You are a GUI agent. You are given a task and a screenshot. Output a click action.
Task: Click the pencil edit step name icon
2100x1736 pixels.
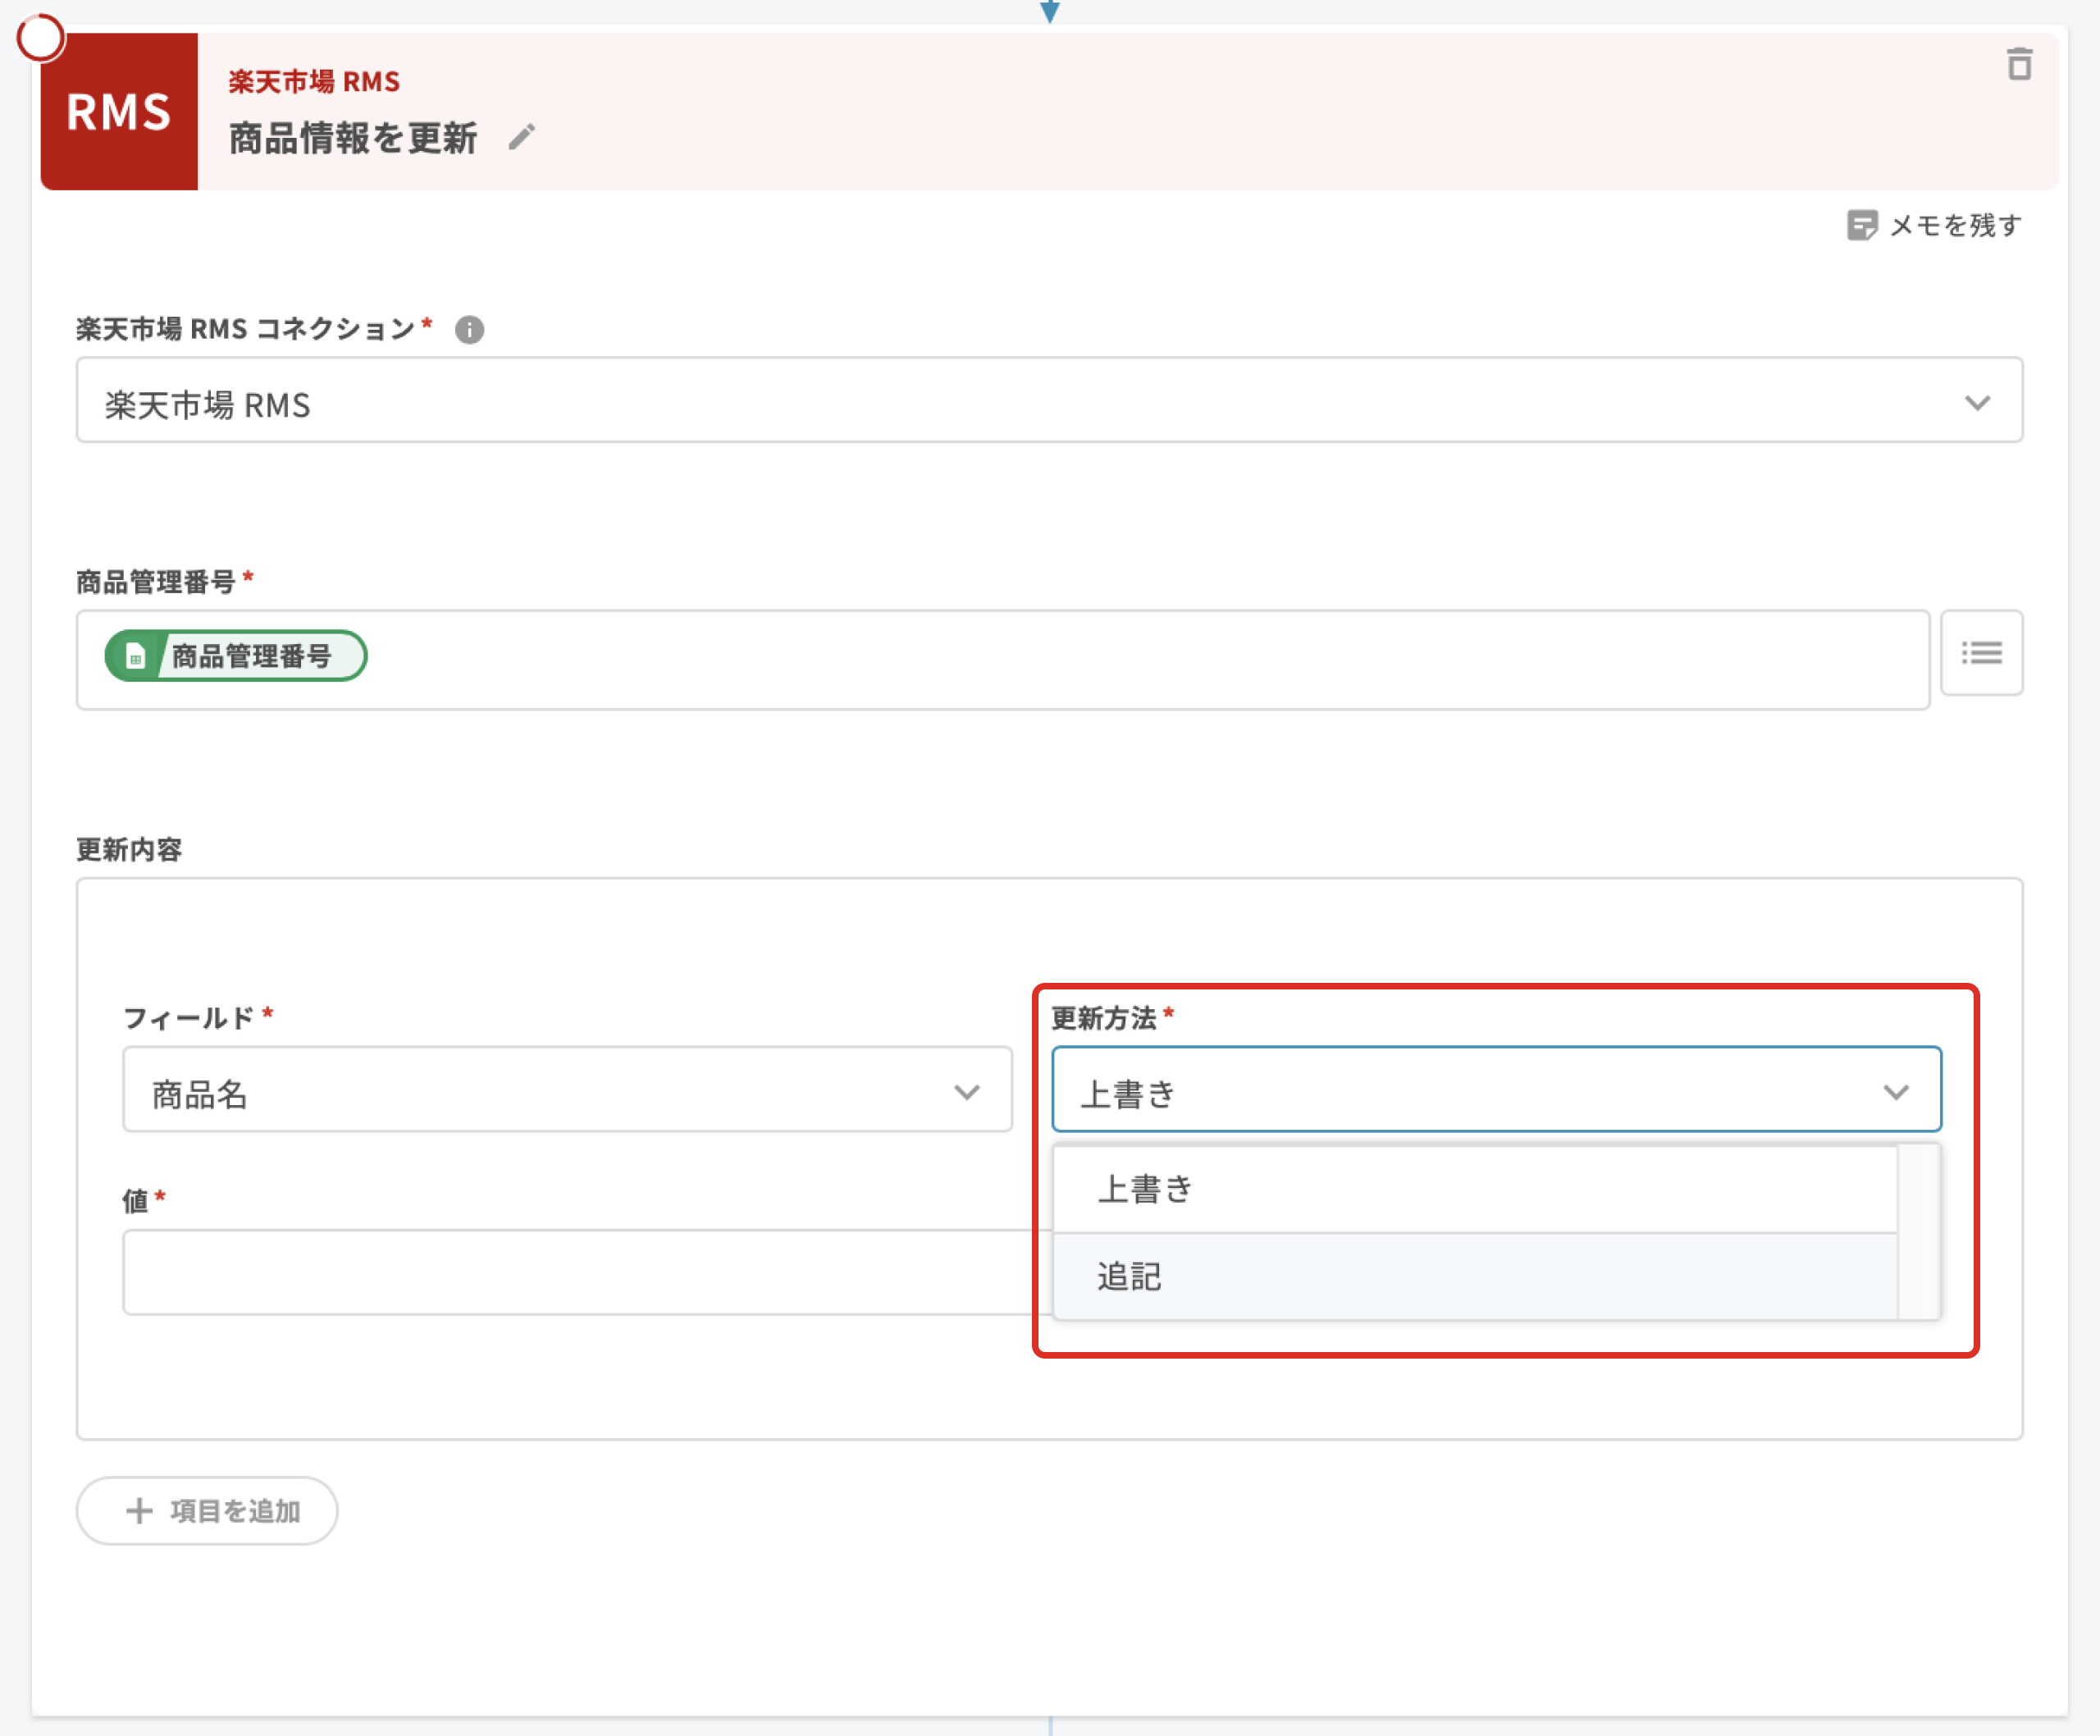(x=521, y=137)
